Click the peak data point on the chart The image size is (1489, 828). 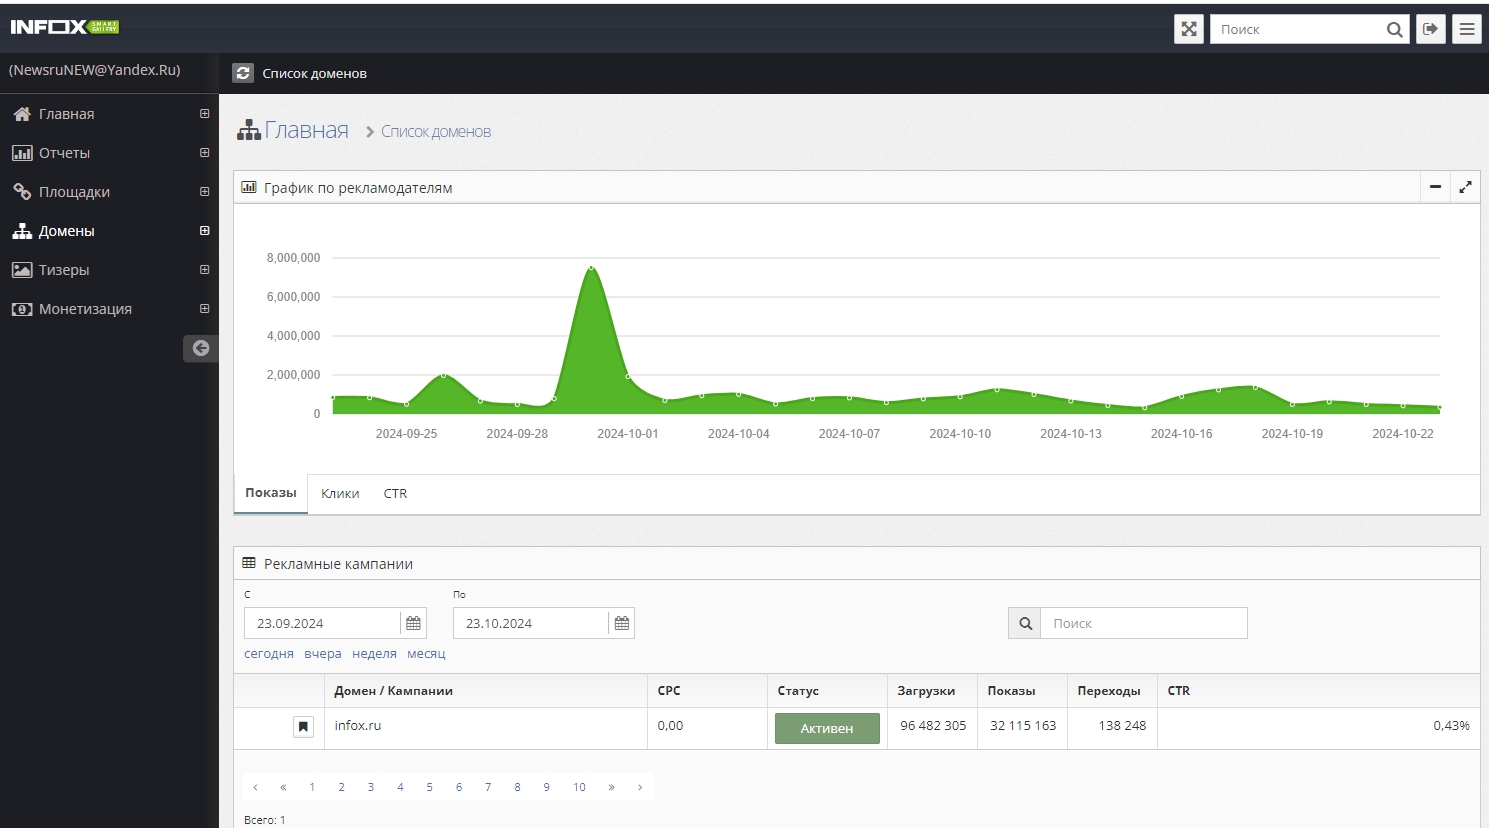pos(591,267)
